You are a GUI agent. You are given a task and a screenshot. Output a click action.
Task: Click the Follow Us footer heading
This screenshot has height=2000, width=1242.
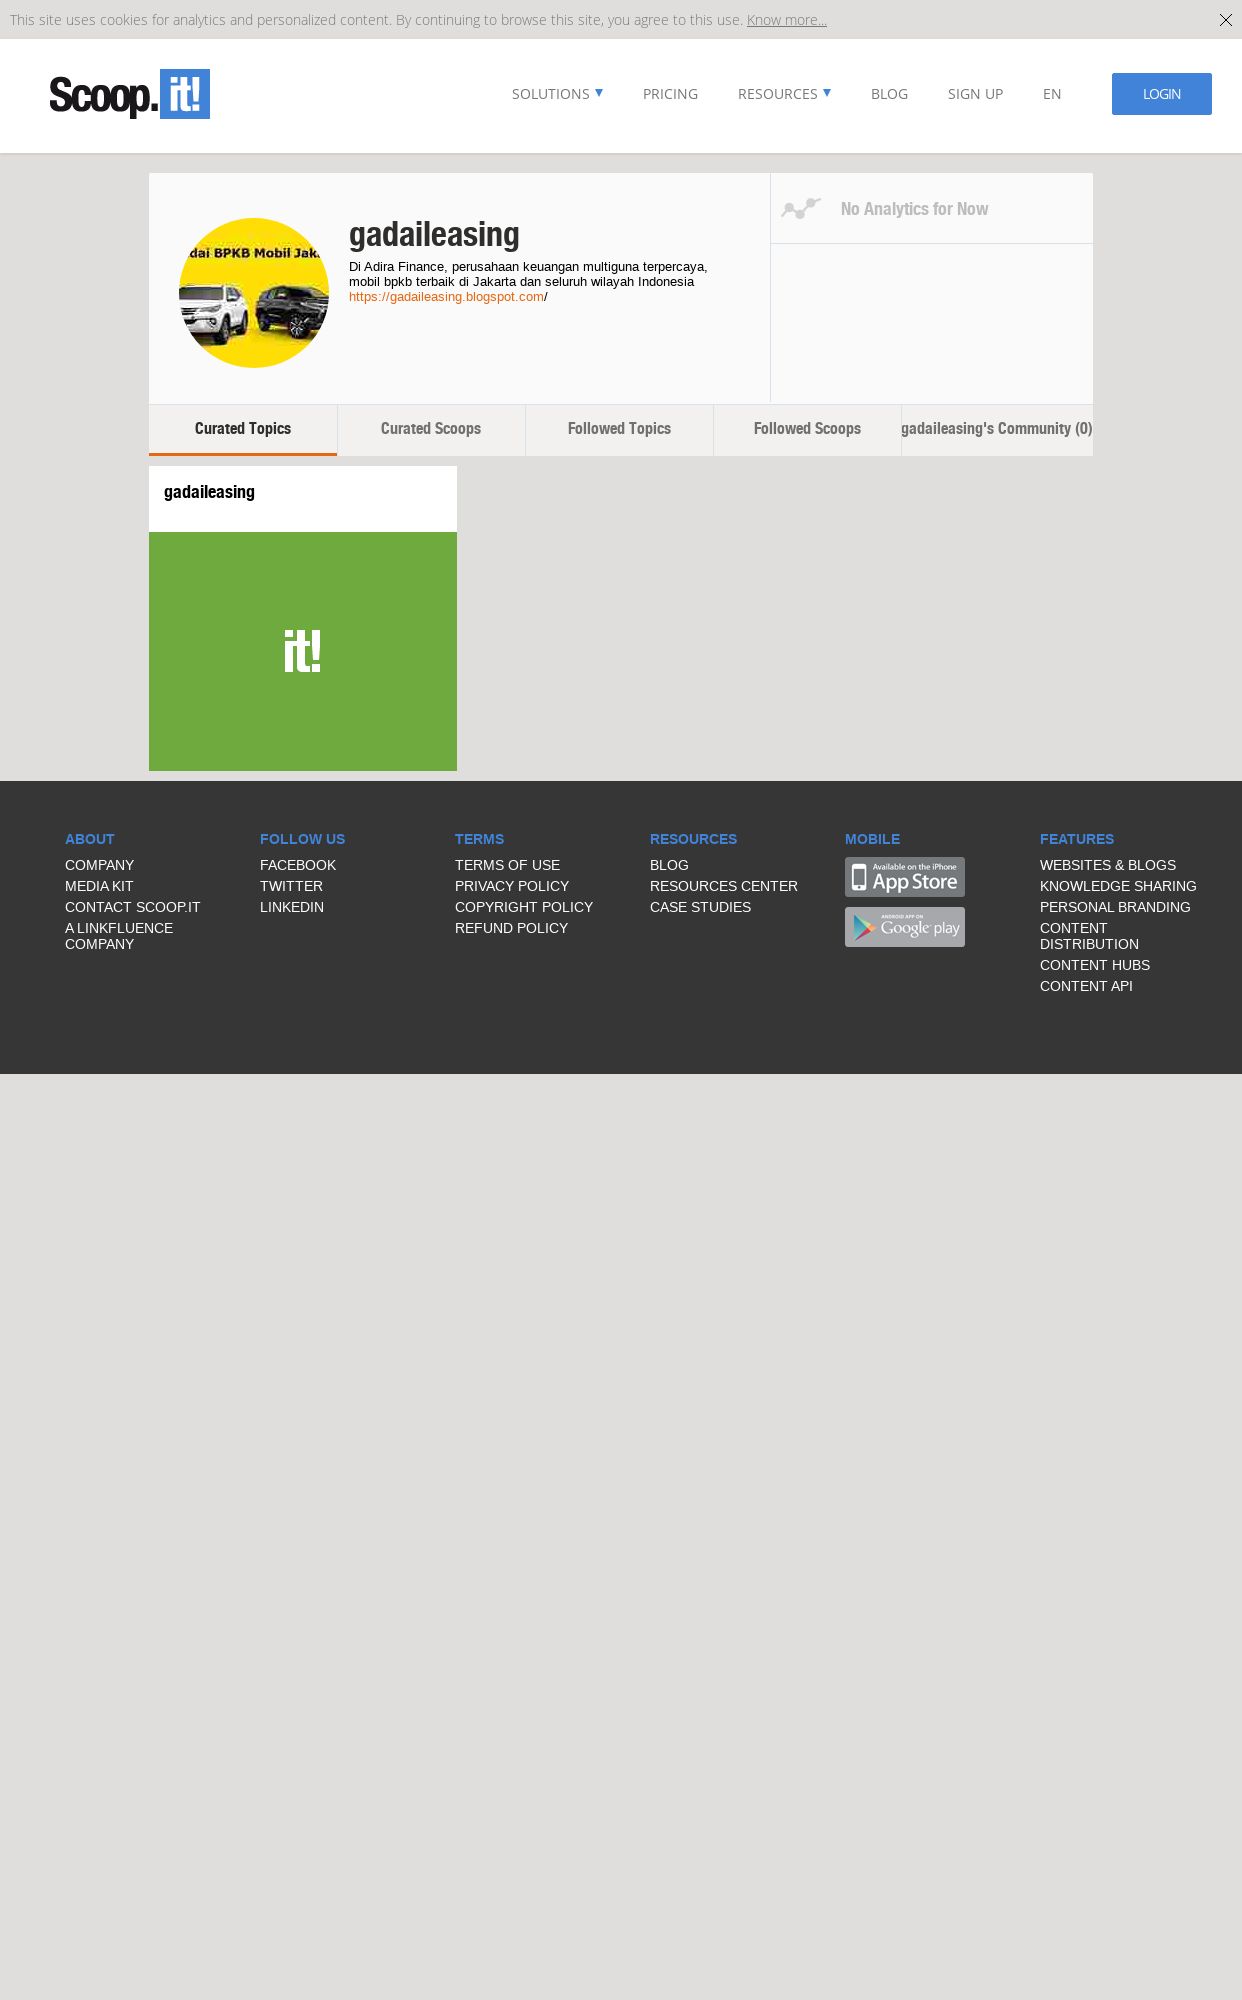coord(302,839)
